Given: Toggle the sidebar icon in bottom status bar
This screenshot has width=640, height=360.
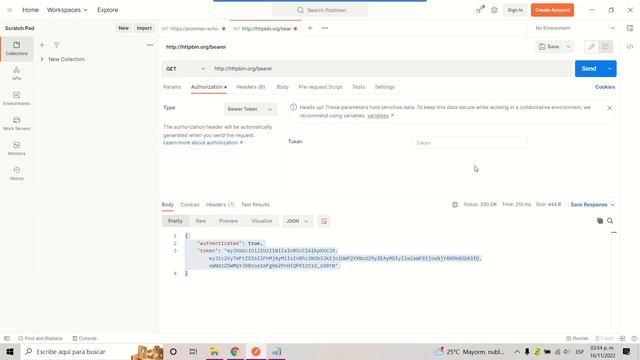Looking at the screenshot, I should [7, 338].
